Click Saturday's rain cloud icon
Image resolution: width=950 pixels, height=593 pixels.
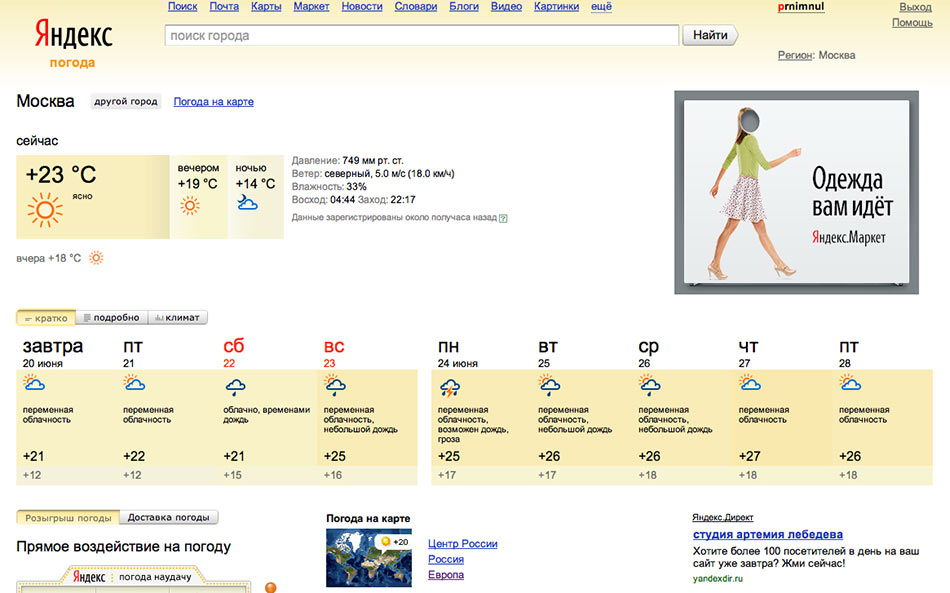[236, 387]
